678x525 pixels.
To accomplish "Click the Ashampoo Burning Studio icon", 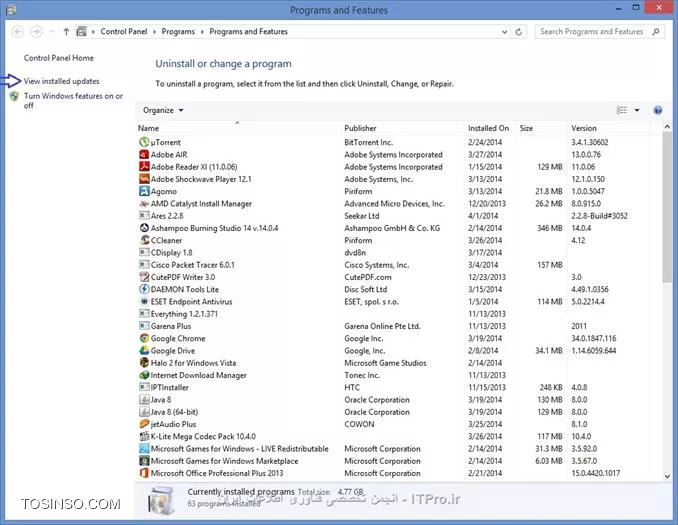I will click(144, 228).
